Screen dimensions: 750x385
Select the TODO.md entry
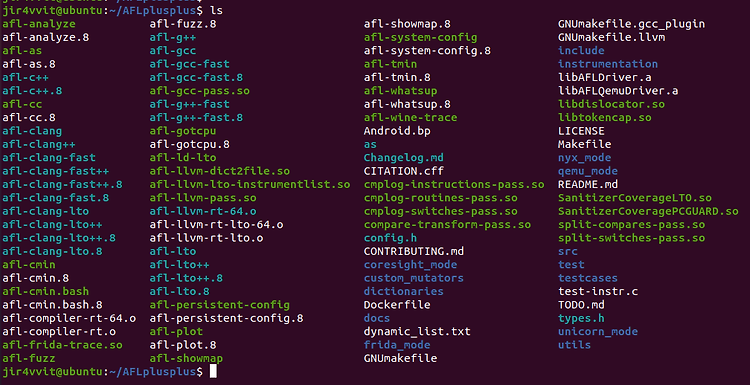point(581,305)
